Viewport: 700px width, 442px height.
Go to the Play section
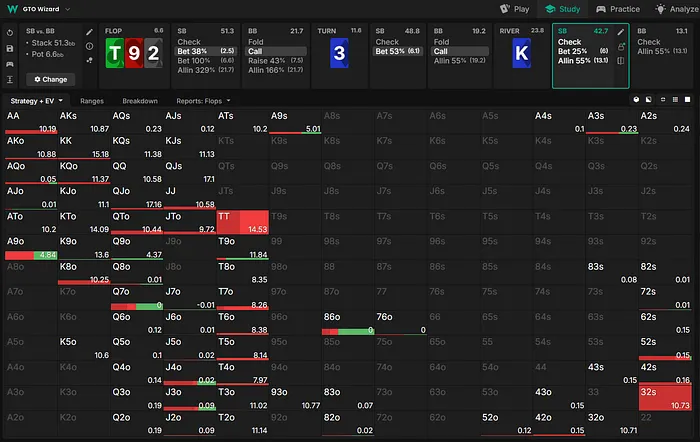coord(514,9)
